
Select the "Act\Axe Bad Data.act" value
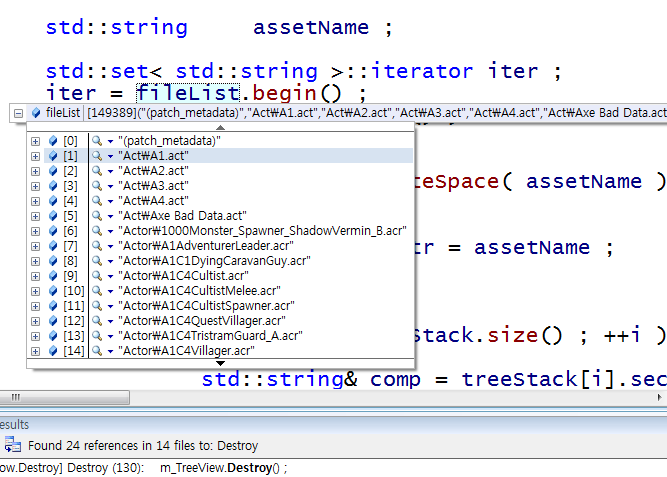tap(182, 216)
